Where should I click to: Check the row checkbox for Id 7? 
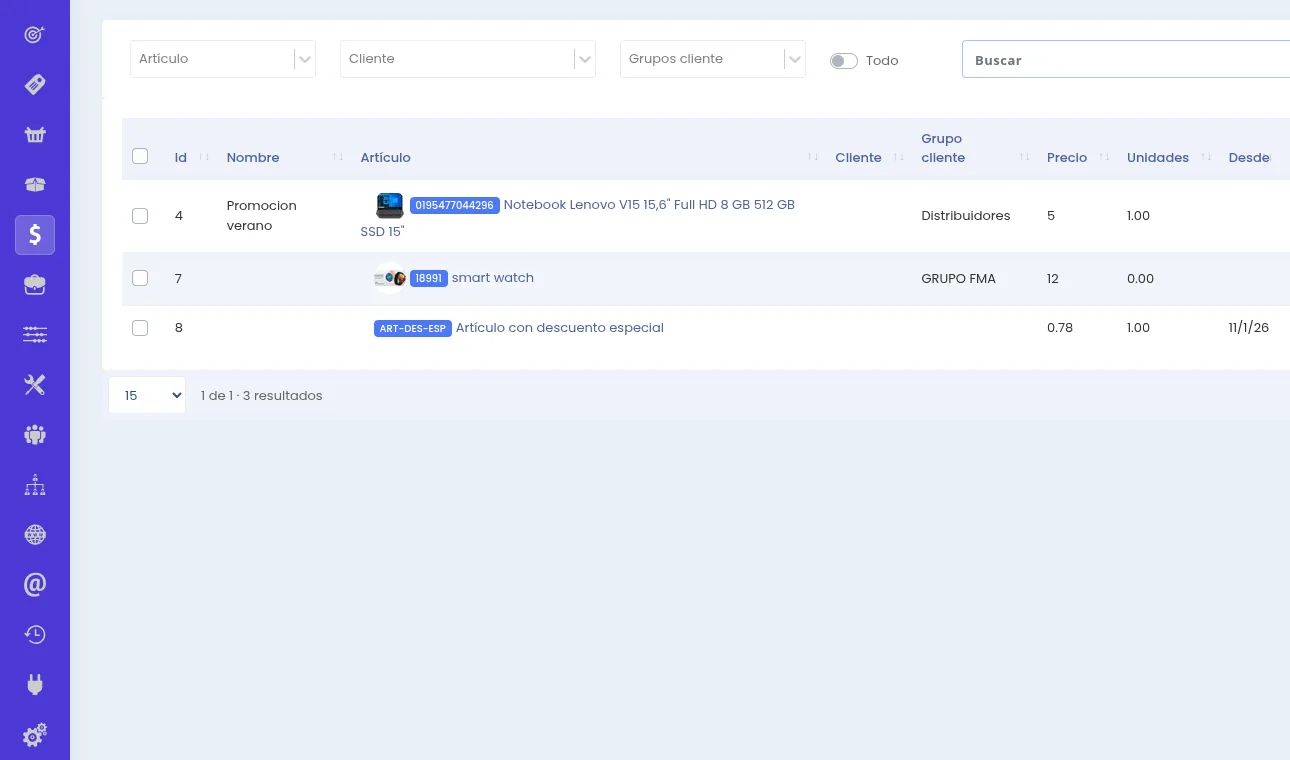tap(140, 278)
